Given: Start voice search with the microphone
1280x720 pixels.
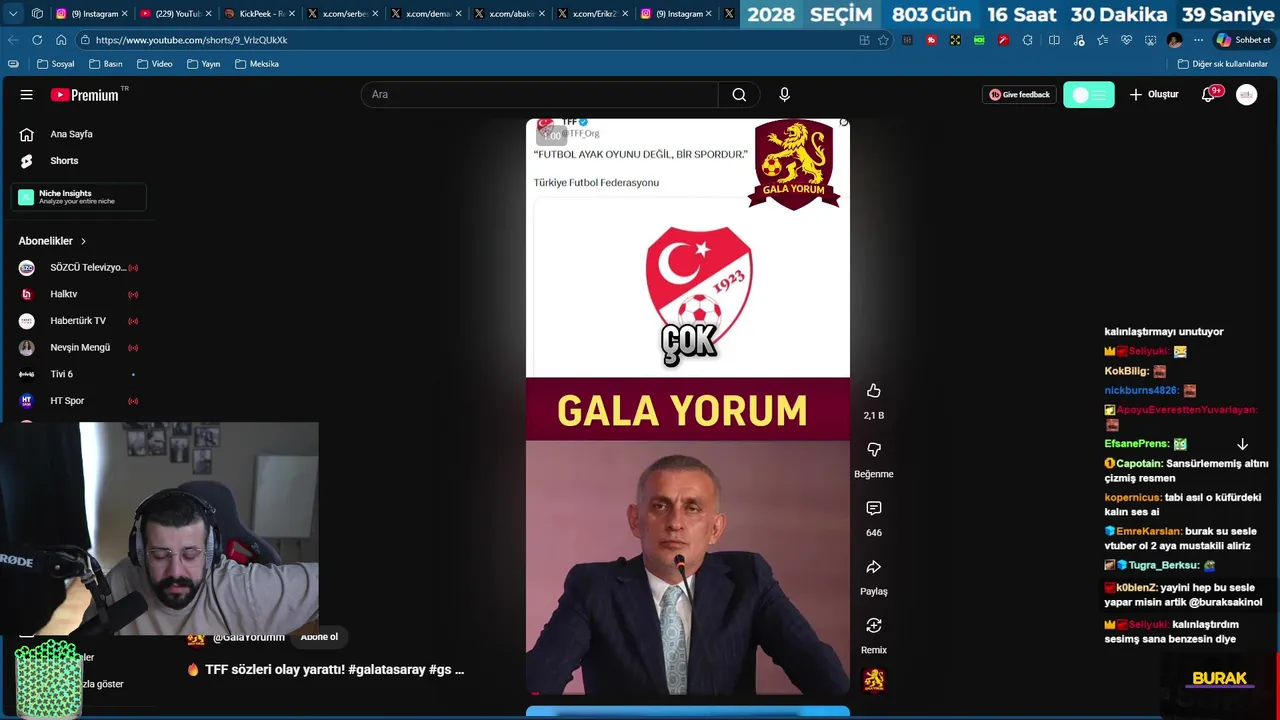Looking at the screenshot, I should pos(784,95).
